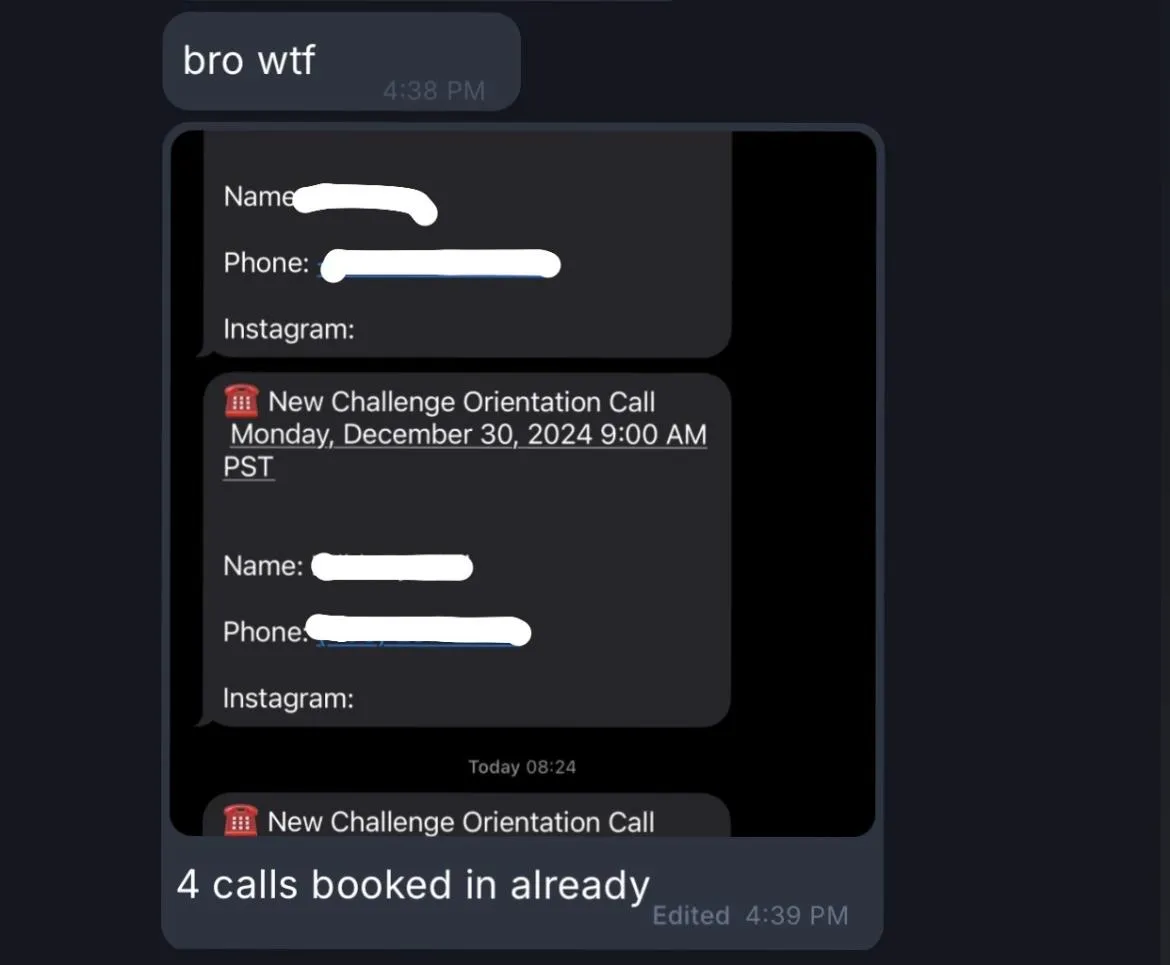The height and width of the screenshot is (965, 1170).
Task: Open the attached screenshot image
Action: [x=522, y=483]
